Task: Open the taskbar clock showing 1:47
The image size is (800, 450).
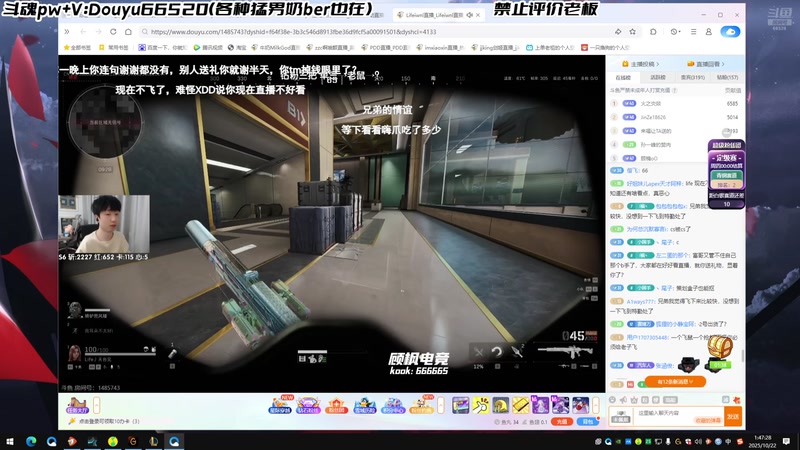Action: [763, 441]
